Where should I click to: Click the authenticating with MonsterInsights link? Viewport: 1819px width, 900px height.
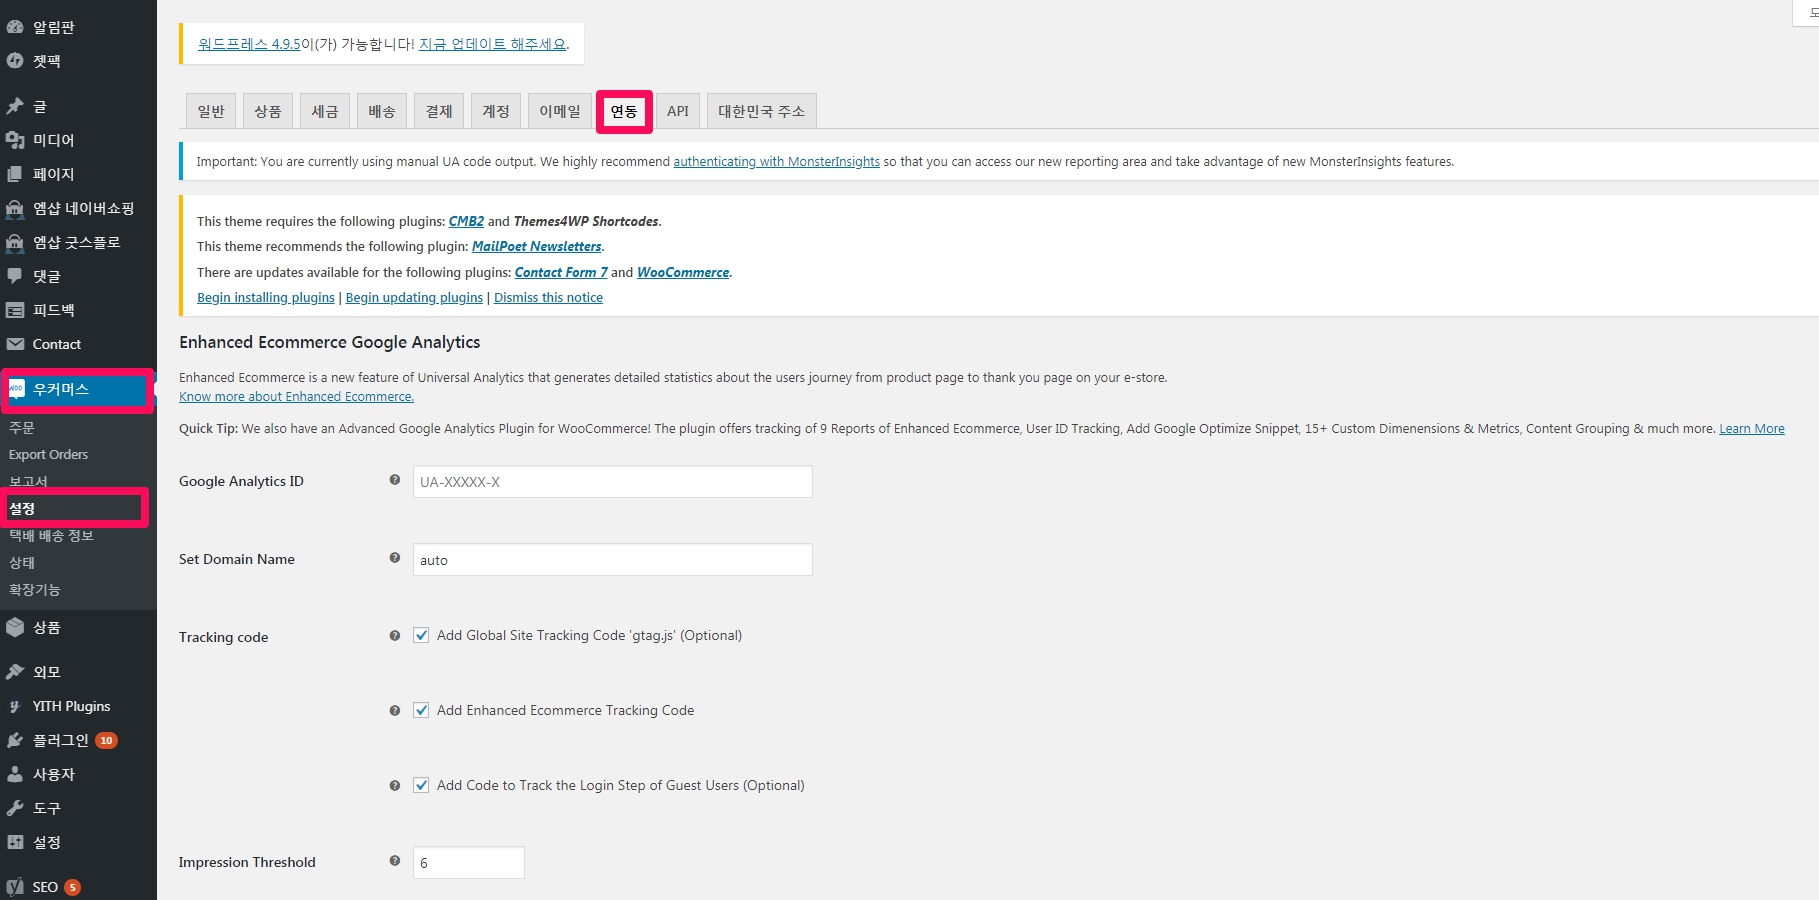[776, 162]
